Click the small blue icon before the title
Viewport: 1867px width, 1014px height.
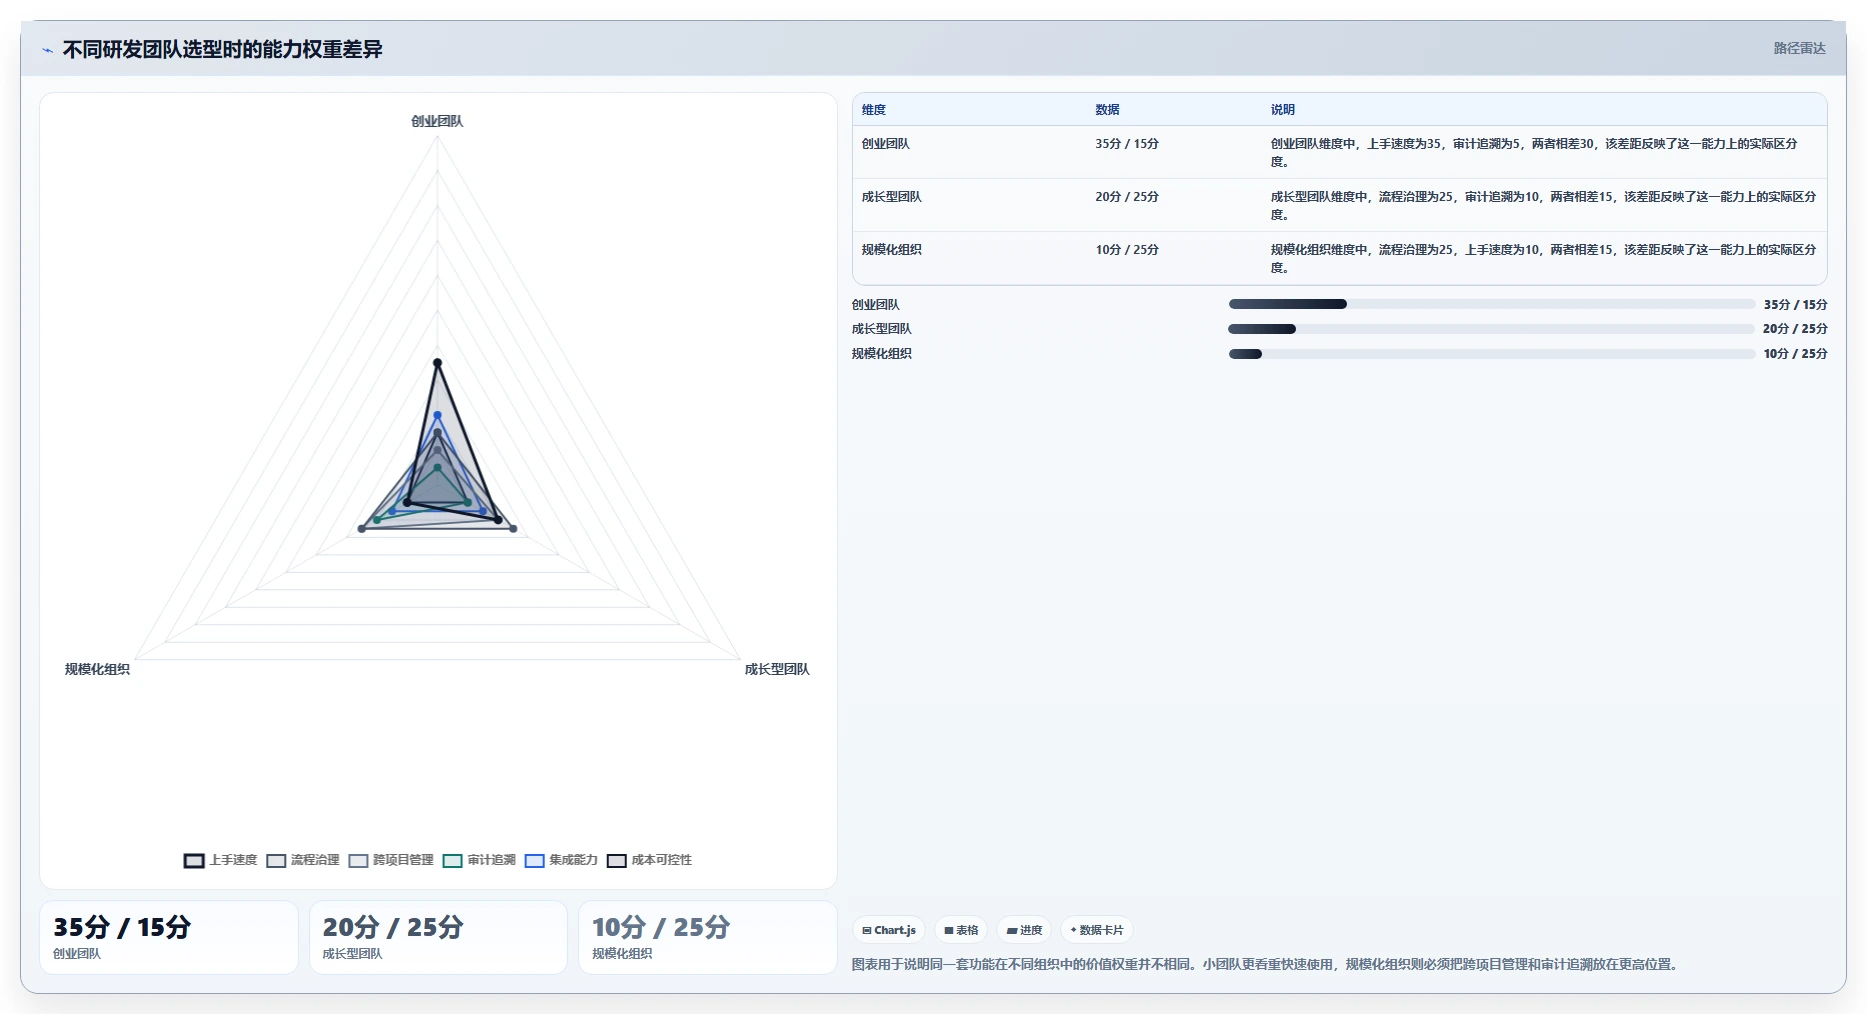tap(47, 50)
